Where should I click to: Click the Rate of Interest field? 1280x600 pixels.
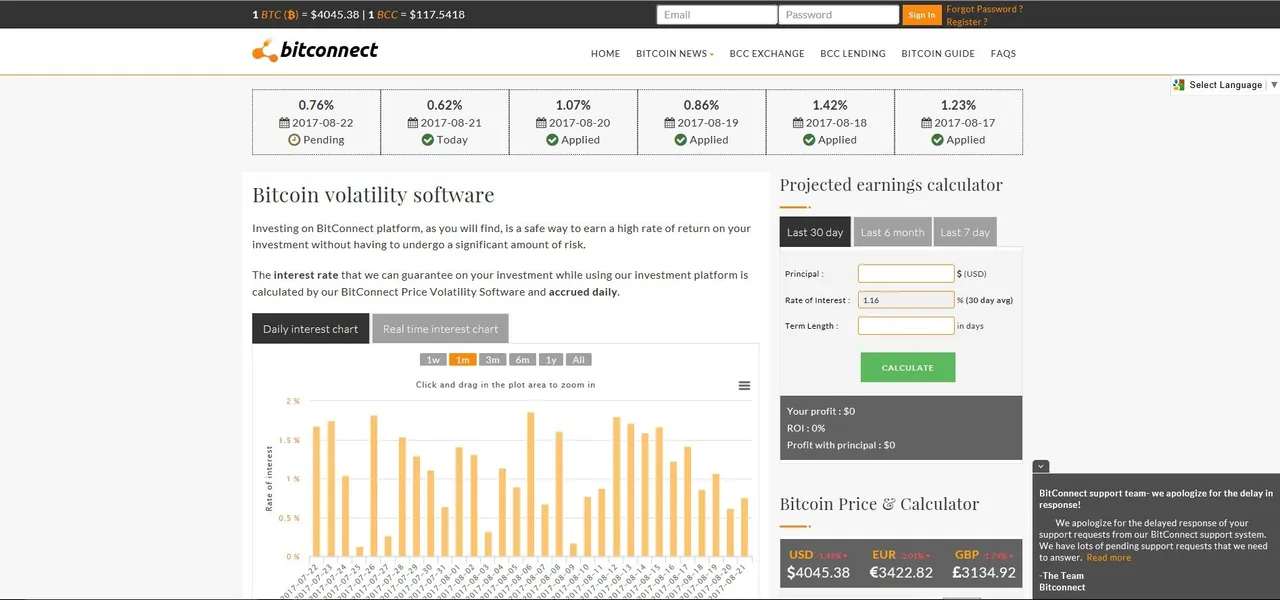[906, 300]
